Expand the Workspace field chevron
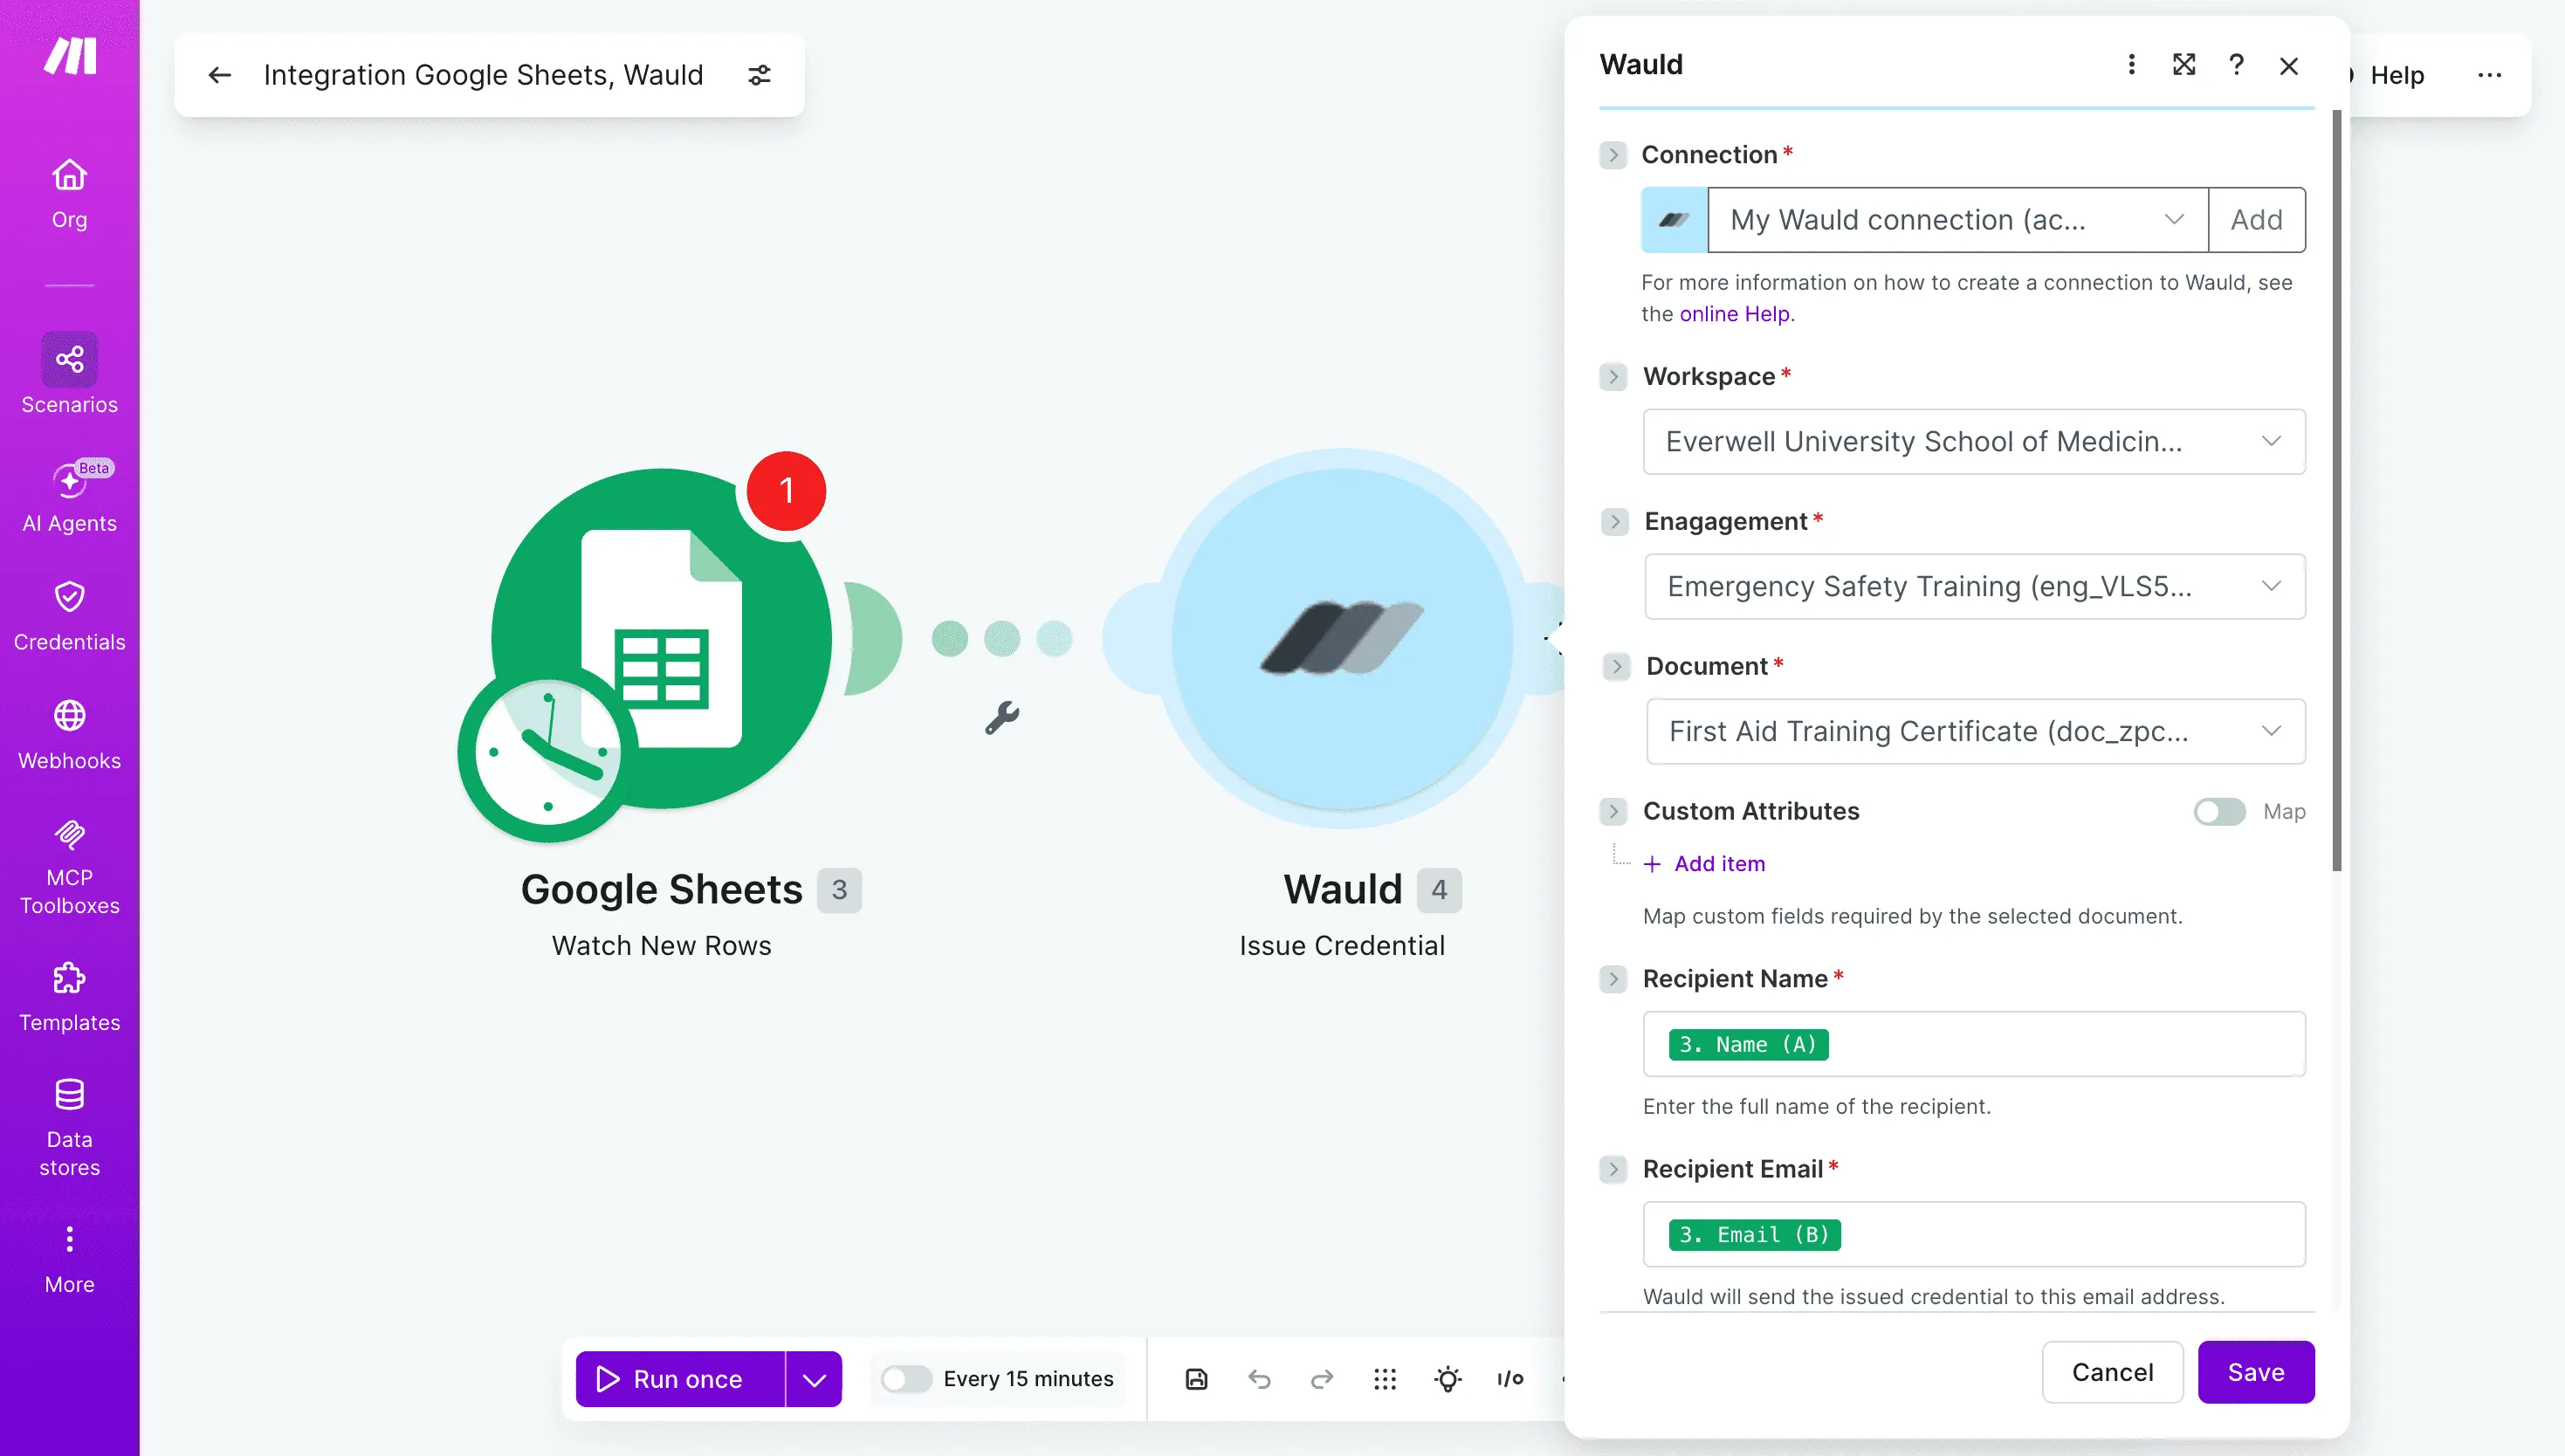Image resolution: width=2565 pixels, height=1456 pixels. pos(1613,377)
